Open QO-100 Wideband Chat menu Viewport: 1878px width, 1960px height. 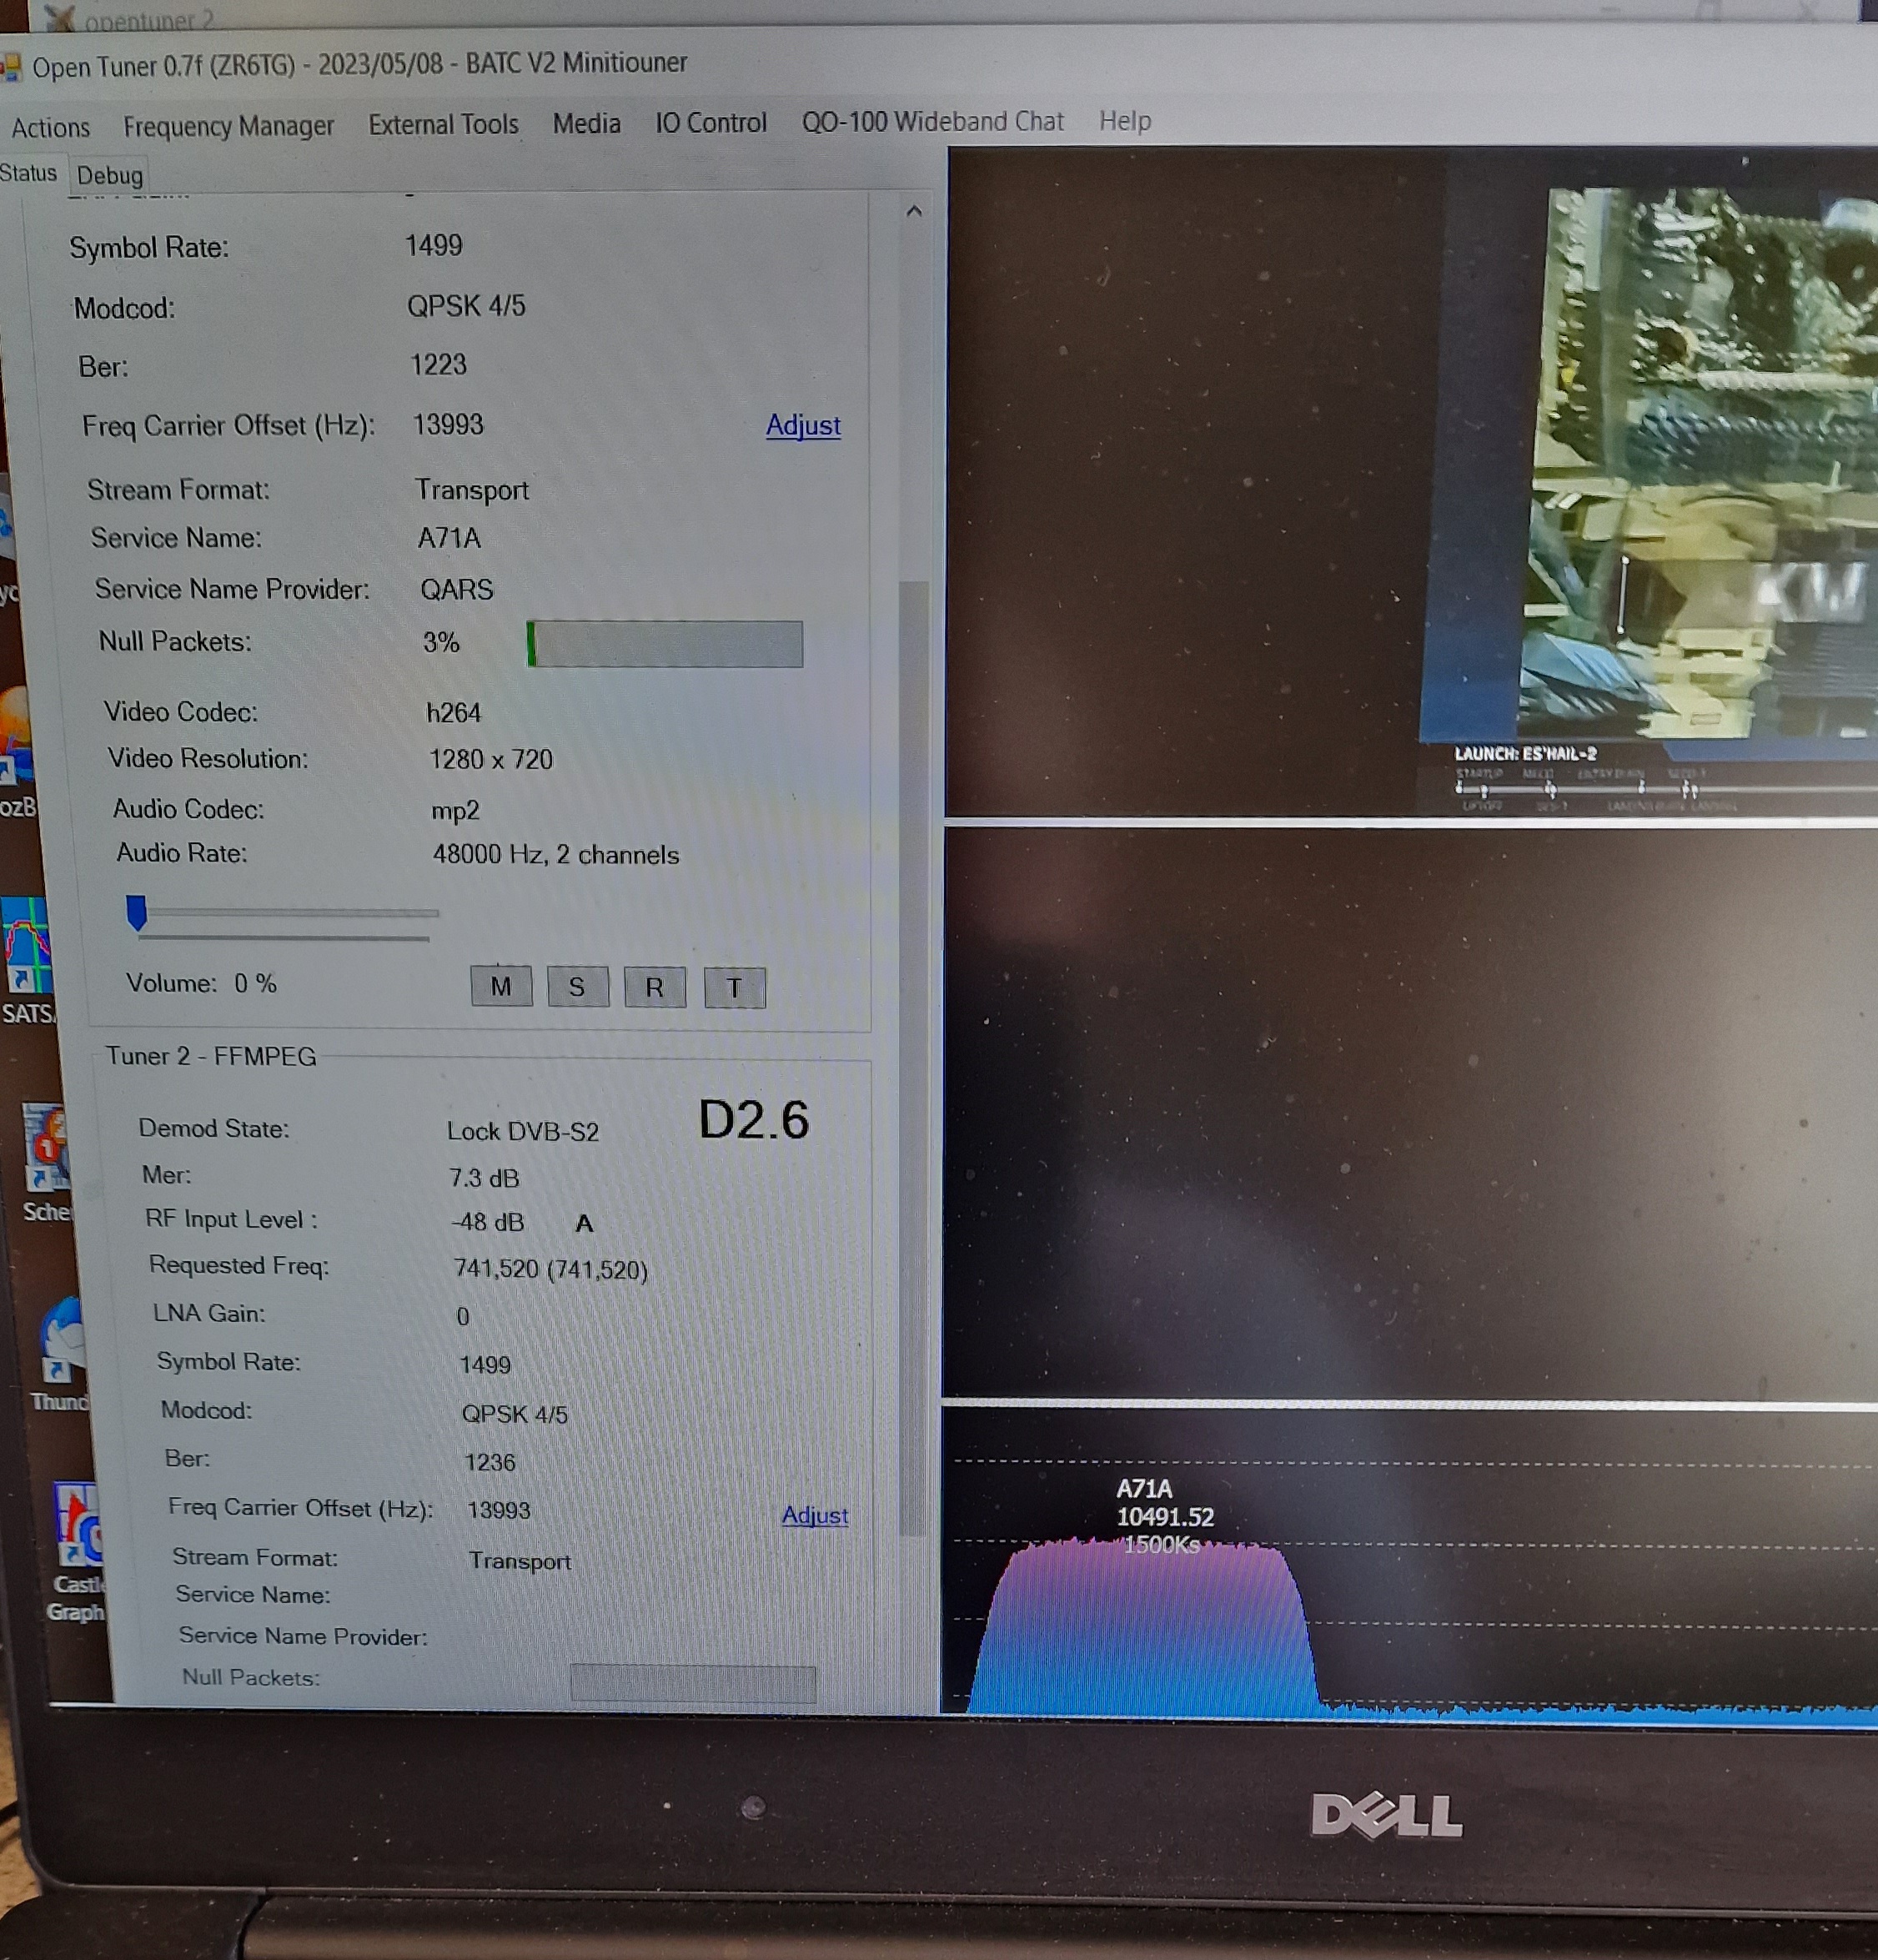(x=932, y=121)
